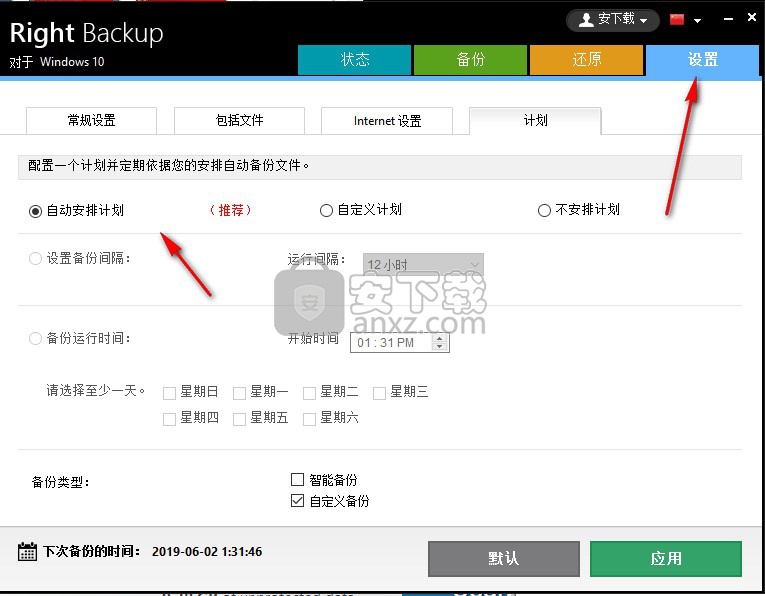Screen dimensions: 765x596
Task: Close the Right Backup window
Action: click(752, 17)
